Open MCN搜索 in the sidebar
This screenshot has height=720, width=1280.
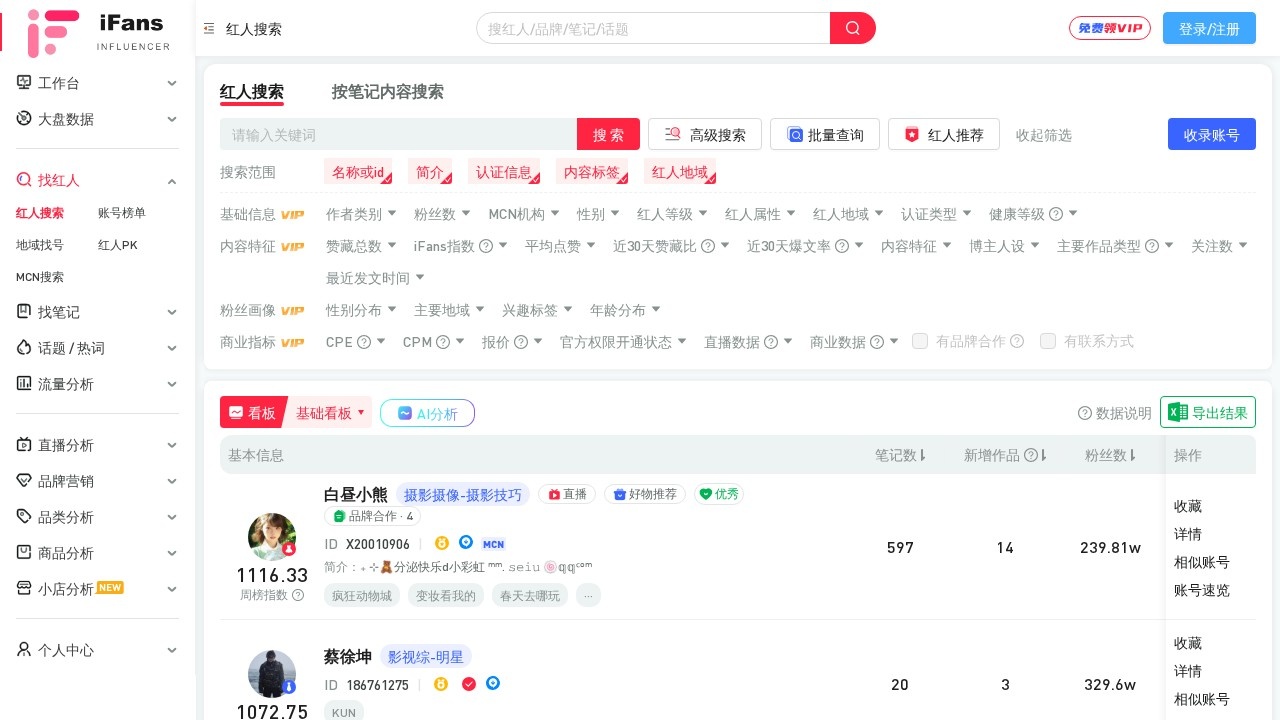point(40,277)
